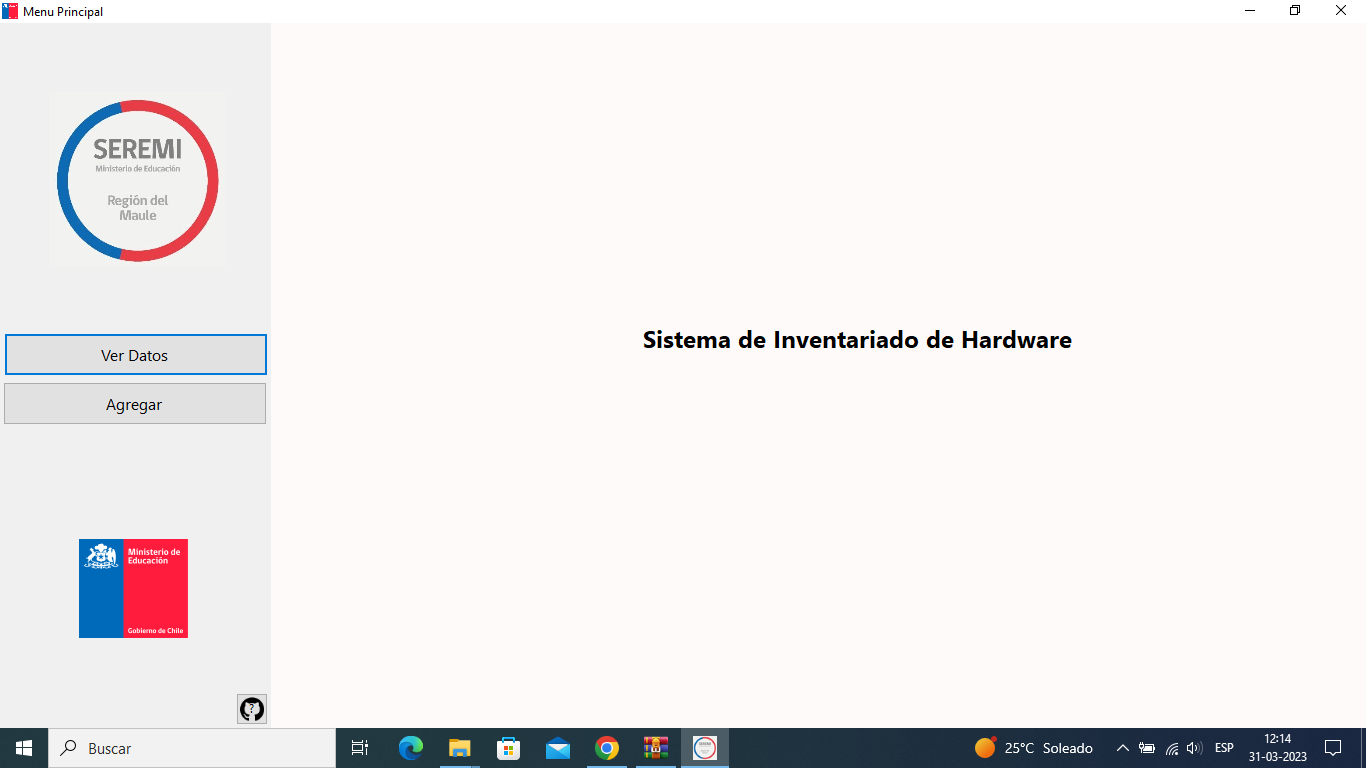Click the Wi-Fi icon in the system tray

1170,747
